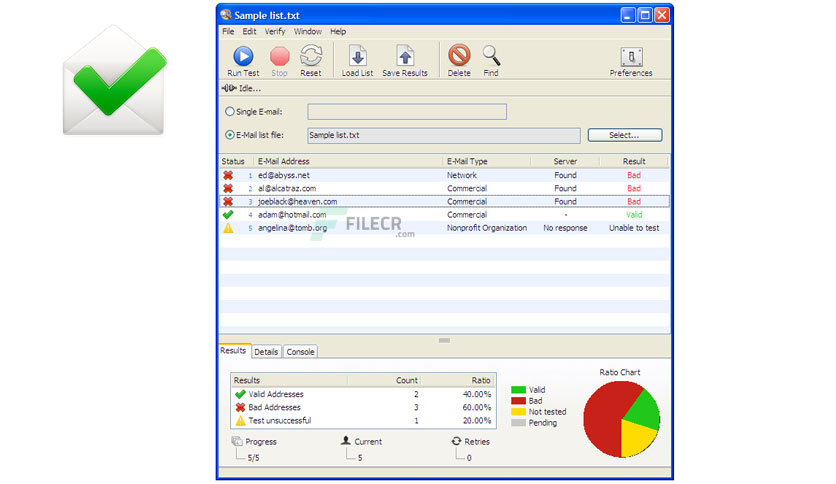Click the Sample list.txt file field
This screenshot has width=836, height=484.
point(444,135)
